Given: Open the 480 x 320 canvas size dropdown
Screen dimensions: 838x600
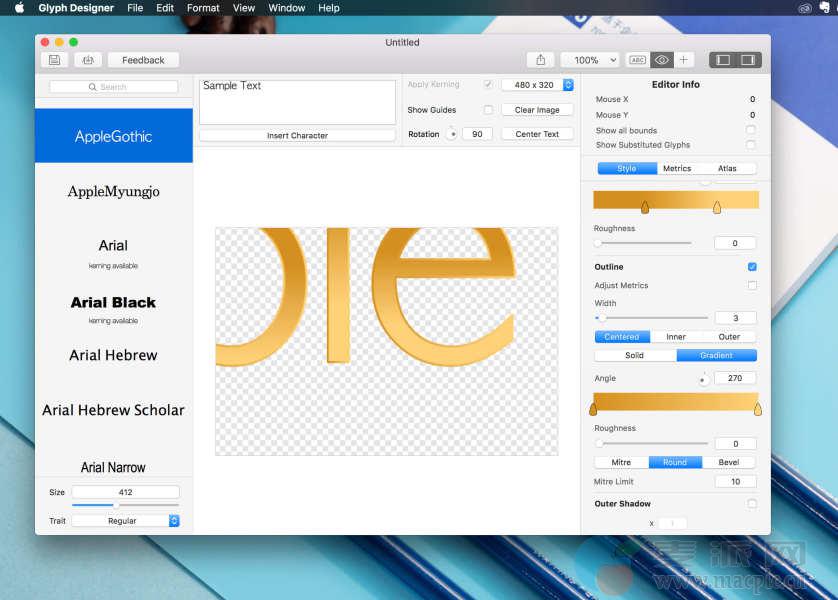Looking at the screenshot, I should click(538, 85).
